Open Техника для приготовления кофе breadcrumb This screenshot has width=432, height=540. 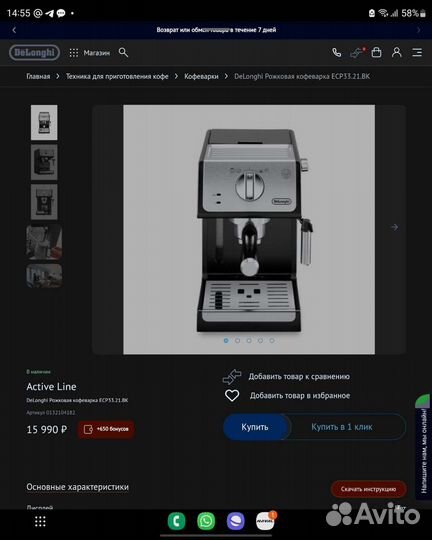point(117,76)
